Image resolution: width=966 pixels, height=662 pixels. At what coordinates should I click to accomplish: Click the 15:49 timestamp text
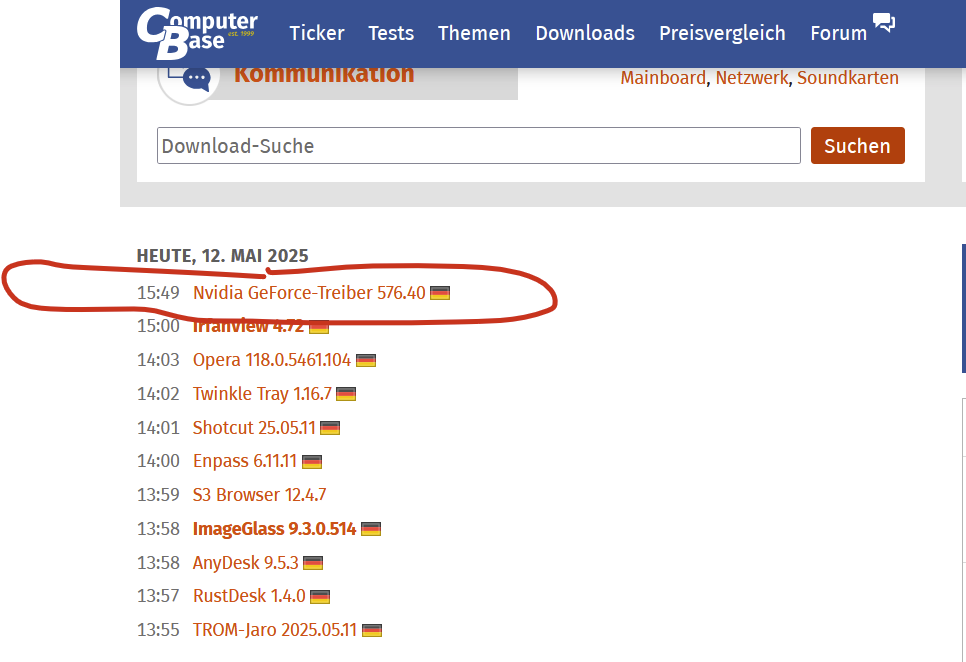[x=158, y=293]
